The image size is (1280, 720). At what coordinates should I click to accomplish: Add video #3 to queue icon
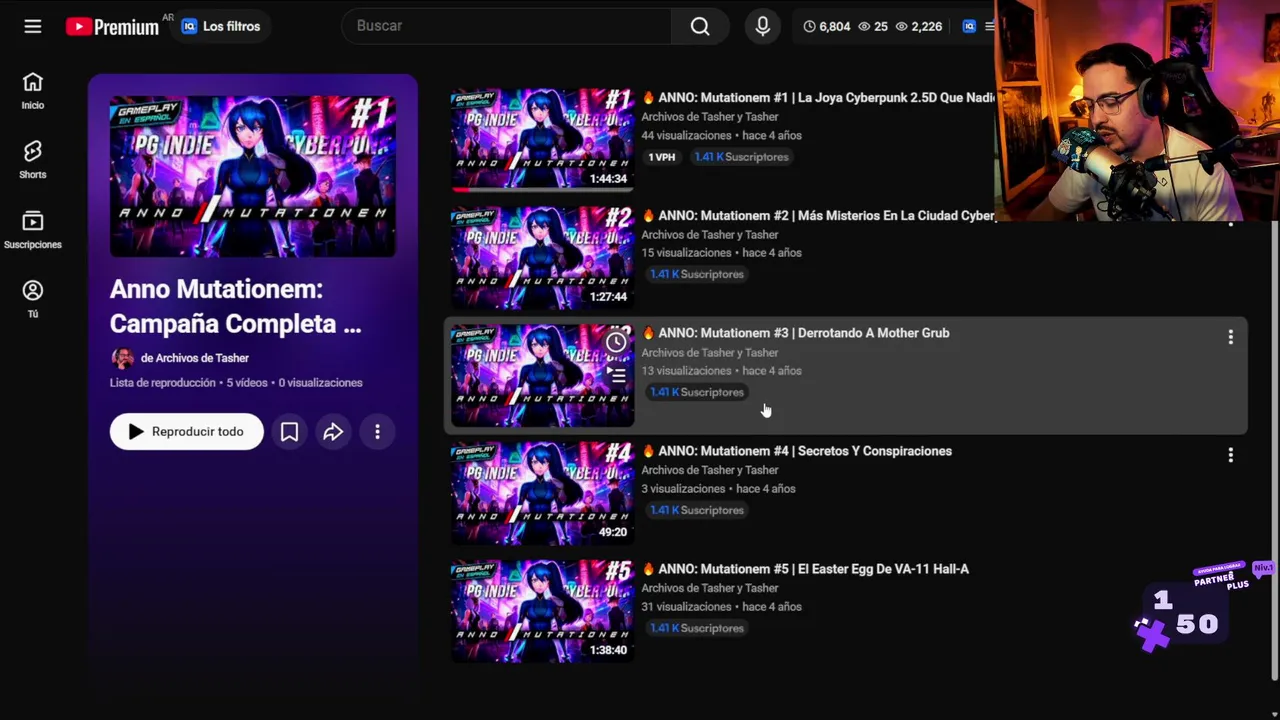coord(616,376)
